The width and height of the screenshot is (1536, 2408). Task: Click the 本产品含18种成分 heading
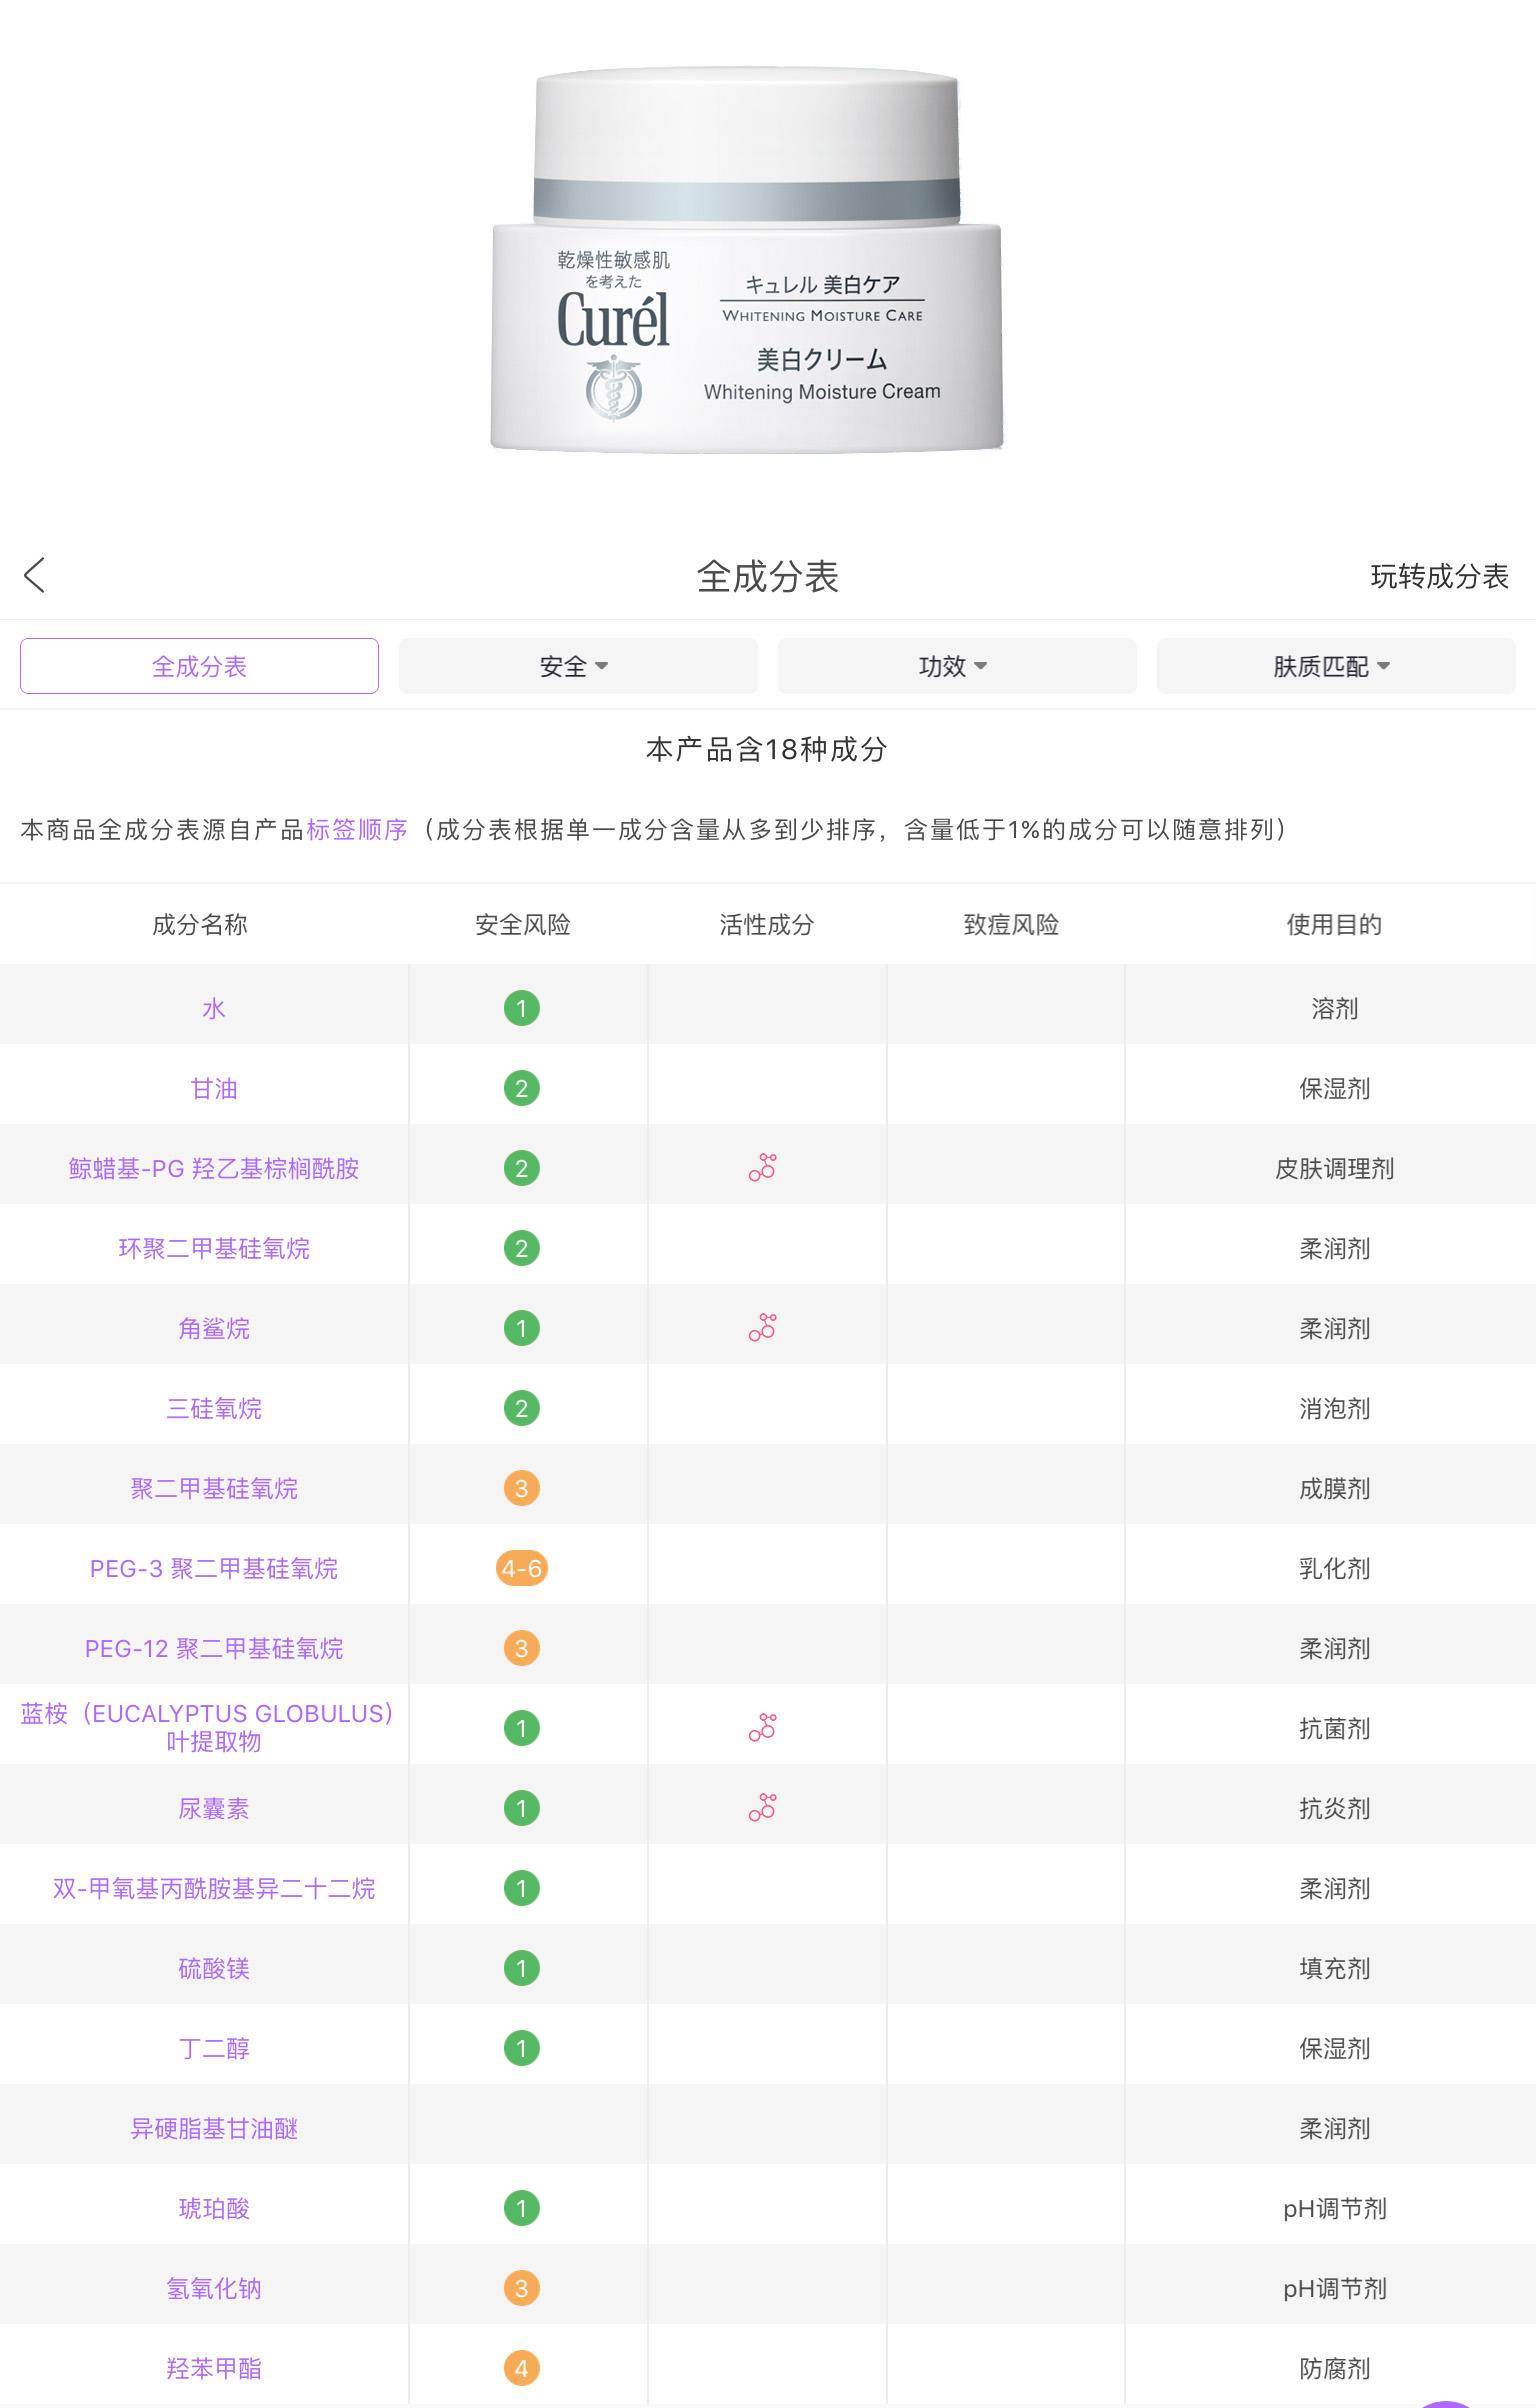pyautogui.click(x=767, y=749)
